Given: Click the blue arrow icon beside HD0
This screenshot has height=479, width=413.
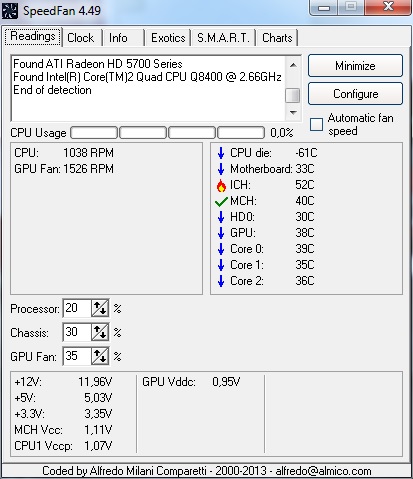Looking at the screenshot, I should (x=221, y=217).
